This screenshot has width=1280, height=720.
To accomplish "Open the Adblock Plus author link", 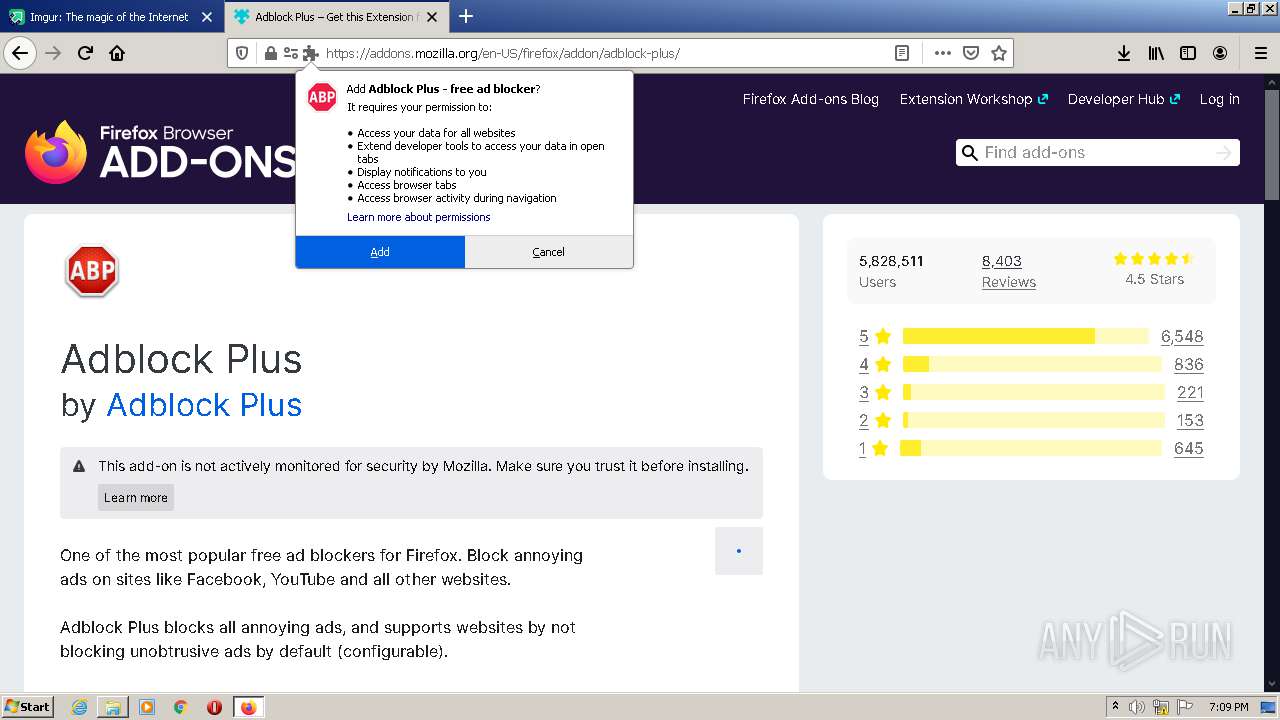I will [x=204, y=405].
